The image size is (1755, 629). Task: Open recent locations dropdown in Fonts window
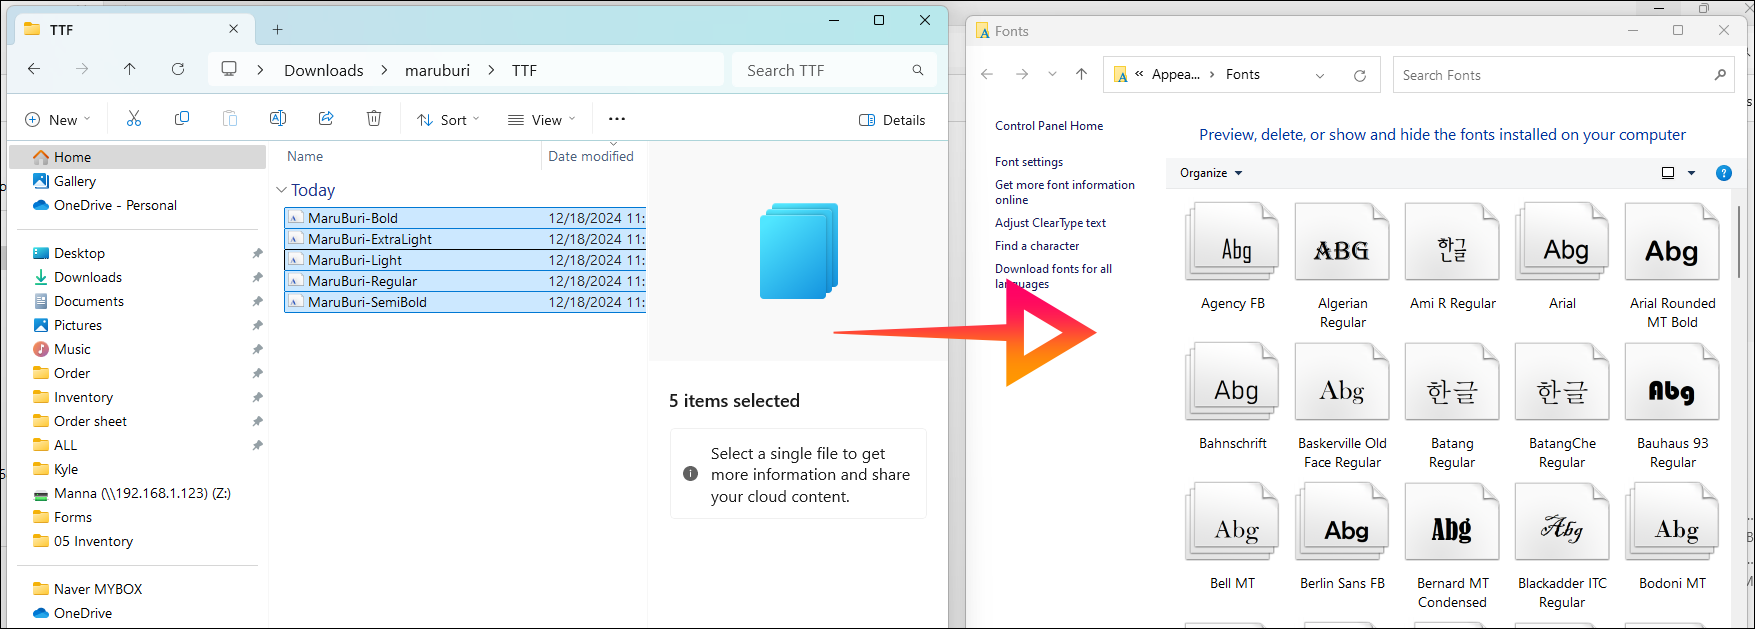pyautogui.click(x=1052, y=74)
